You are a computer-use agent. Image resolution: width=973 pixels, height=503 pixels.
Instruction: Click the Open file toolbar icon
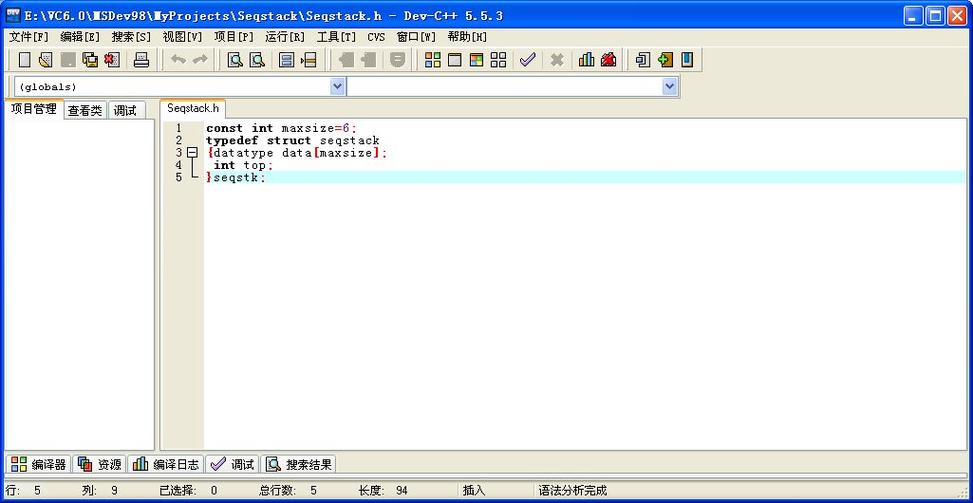pyautogui.click(x=46, y=60)
